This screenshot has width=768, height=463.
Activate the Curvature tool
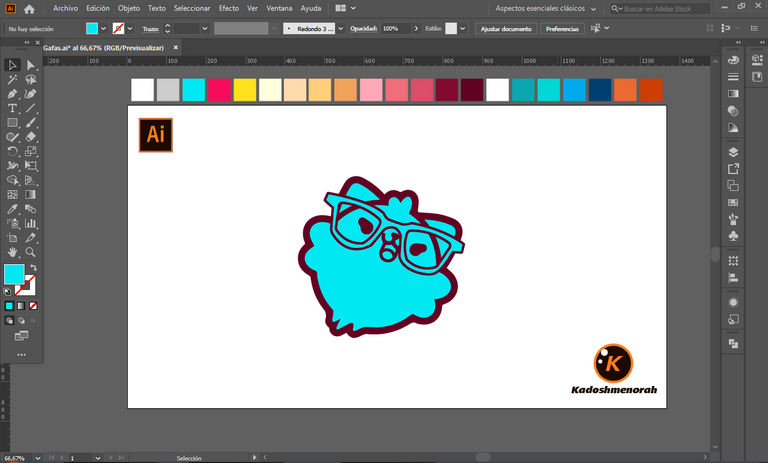click(30, 94)
